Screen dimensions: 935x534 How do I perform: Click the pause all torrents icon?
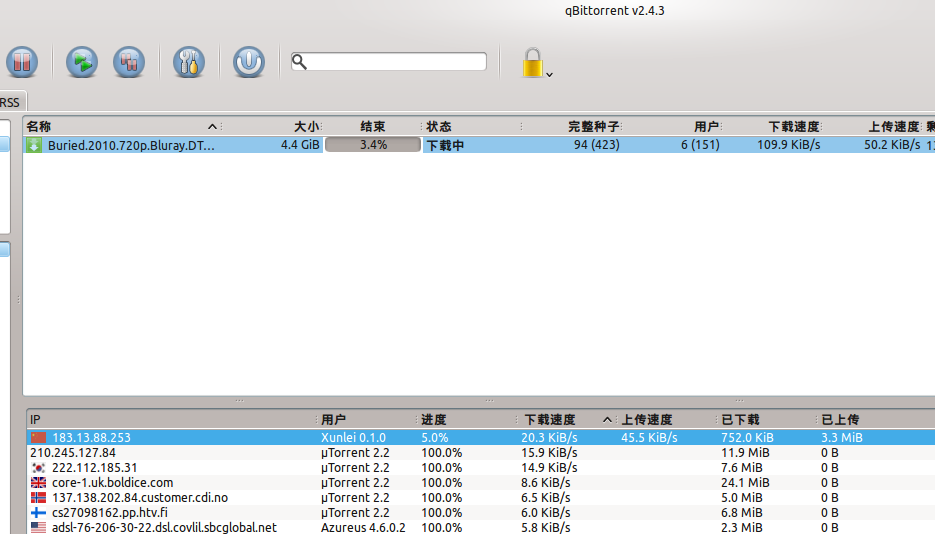129,62
